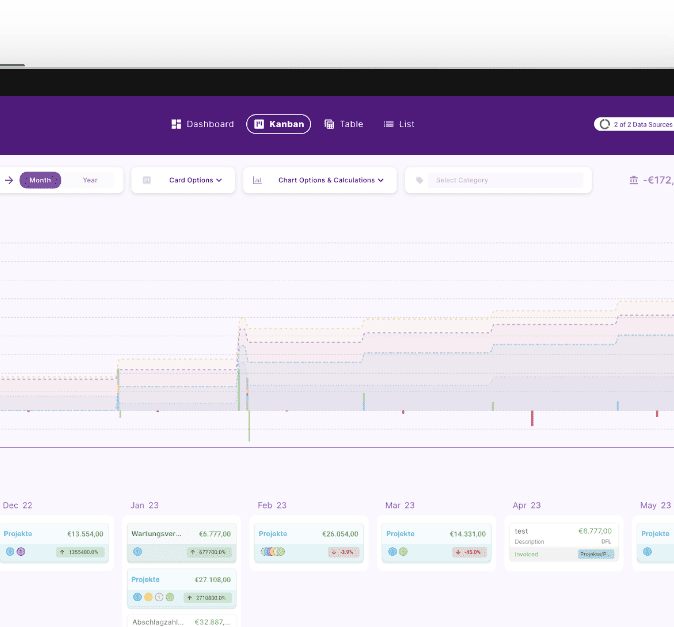Click the category tag icon
674x627 pixels.
[x=420, y=180]
